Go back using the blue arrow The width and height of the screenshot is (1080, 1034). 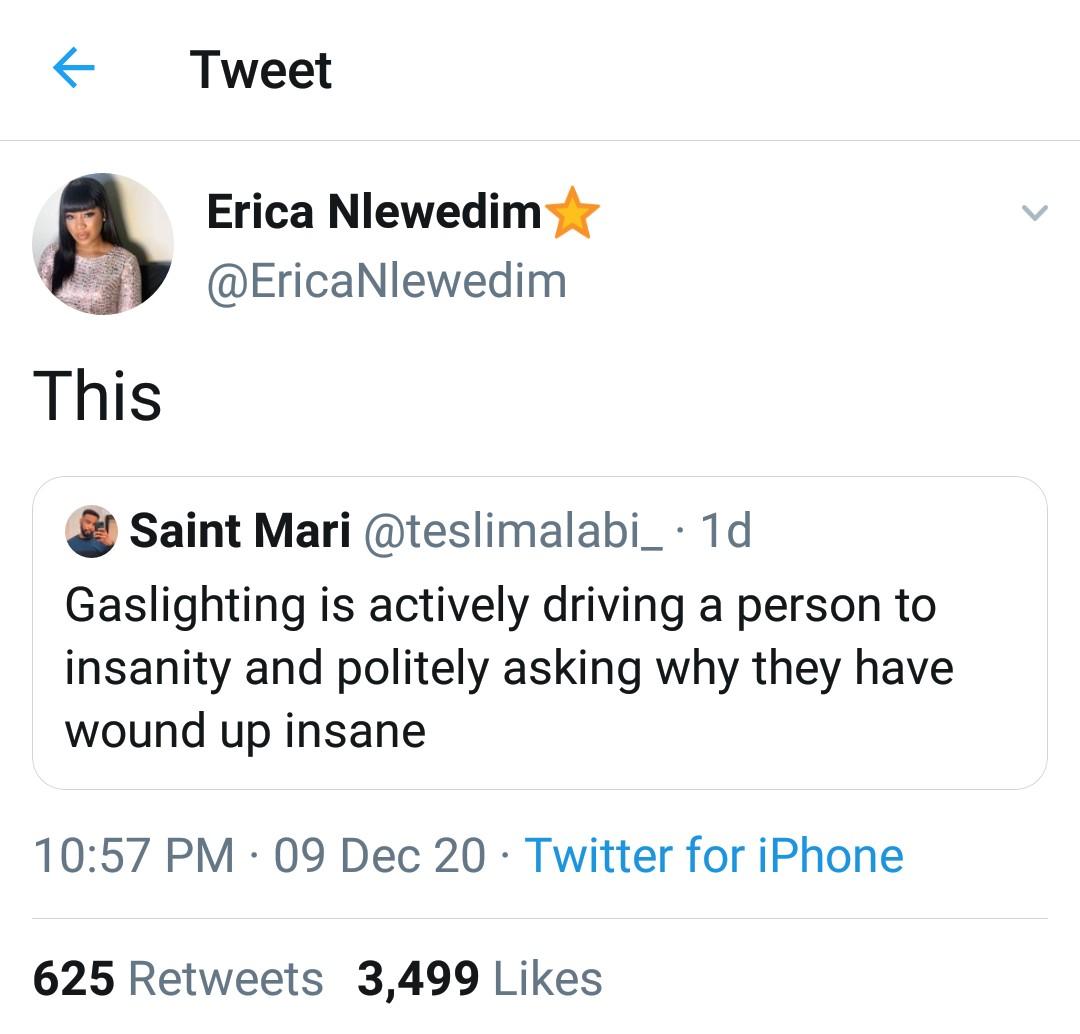coord(73,69)
